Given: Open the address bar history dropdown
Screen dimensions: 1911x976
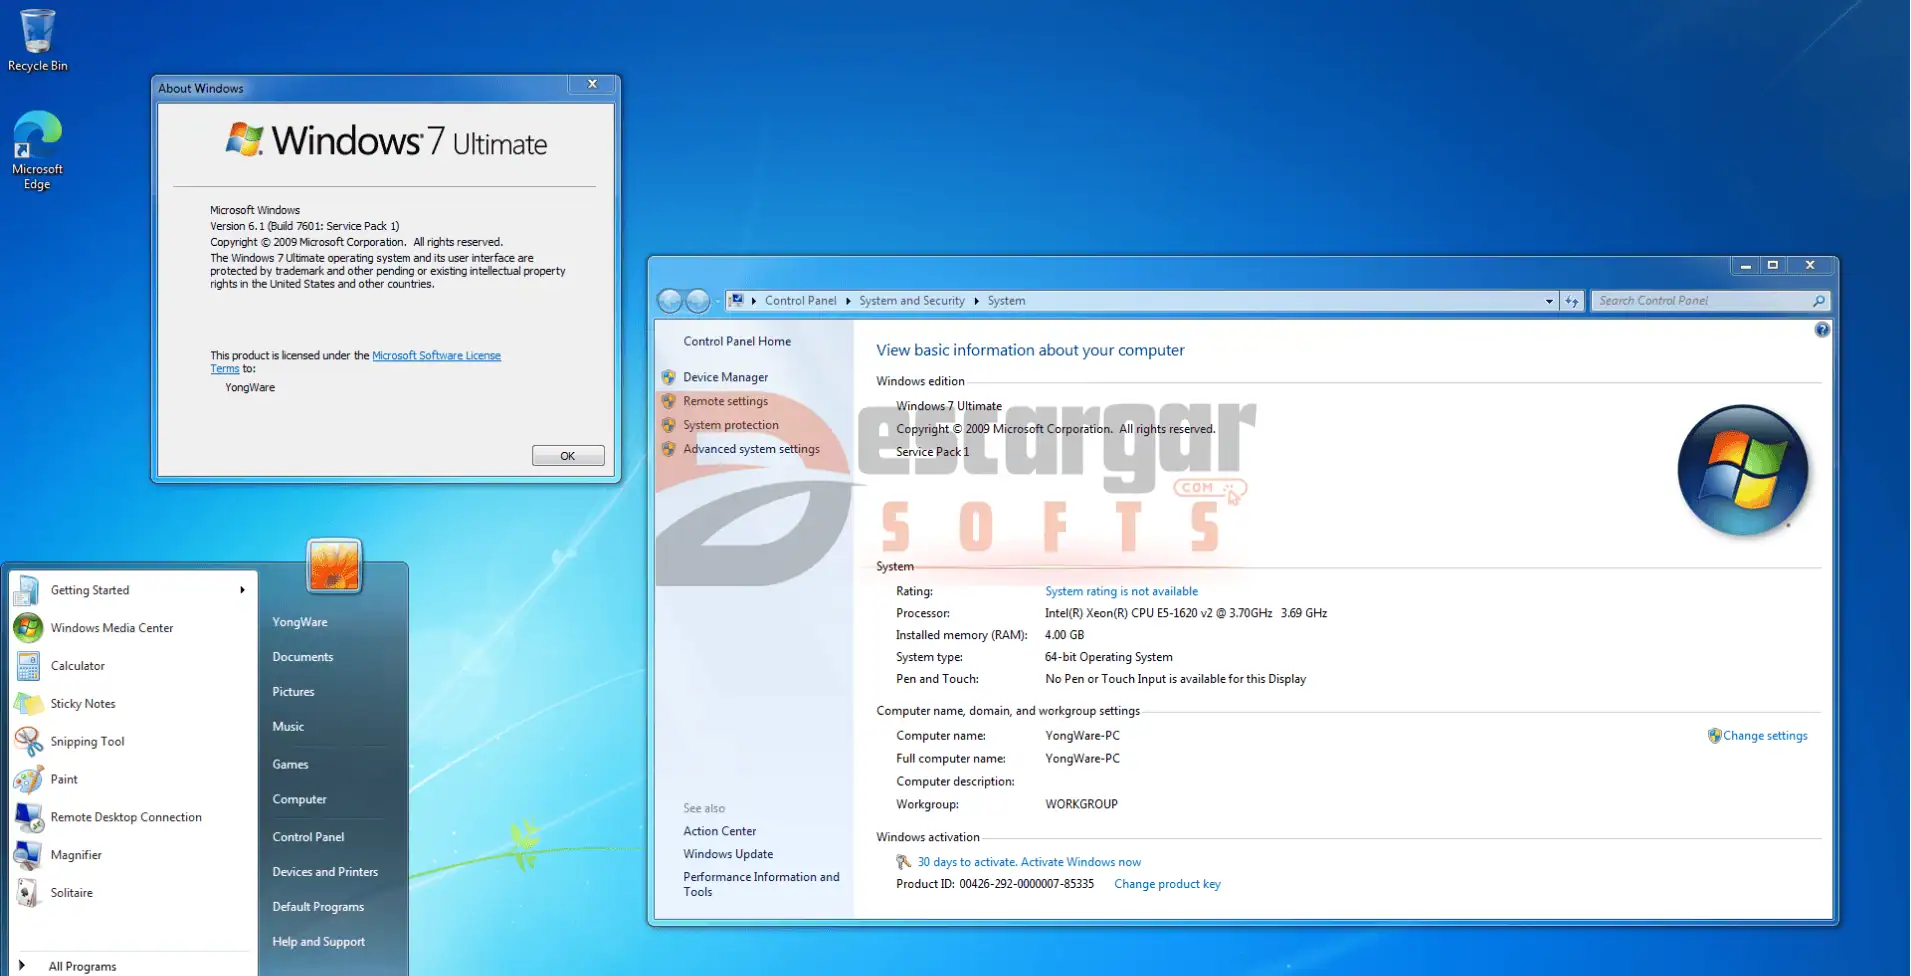Looking at the screenshot, I should (x=1549, y=301).
